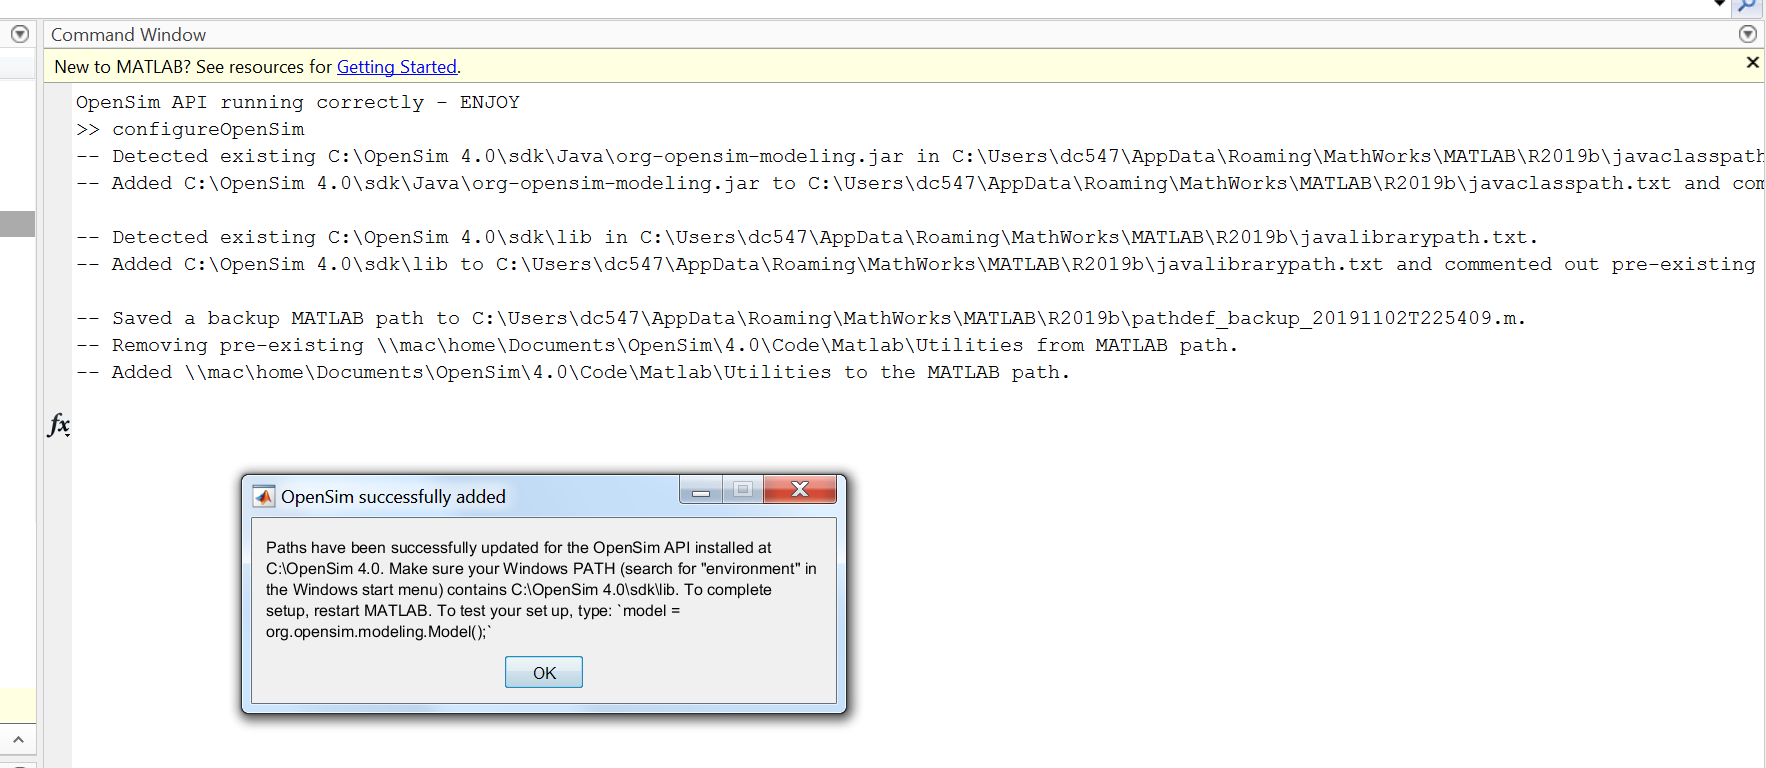This screenshot has width=1766, height=768.
Task: Open the Getting Started link
Action: pyautogui.click(x=397, y=67)
